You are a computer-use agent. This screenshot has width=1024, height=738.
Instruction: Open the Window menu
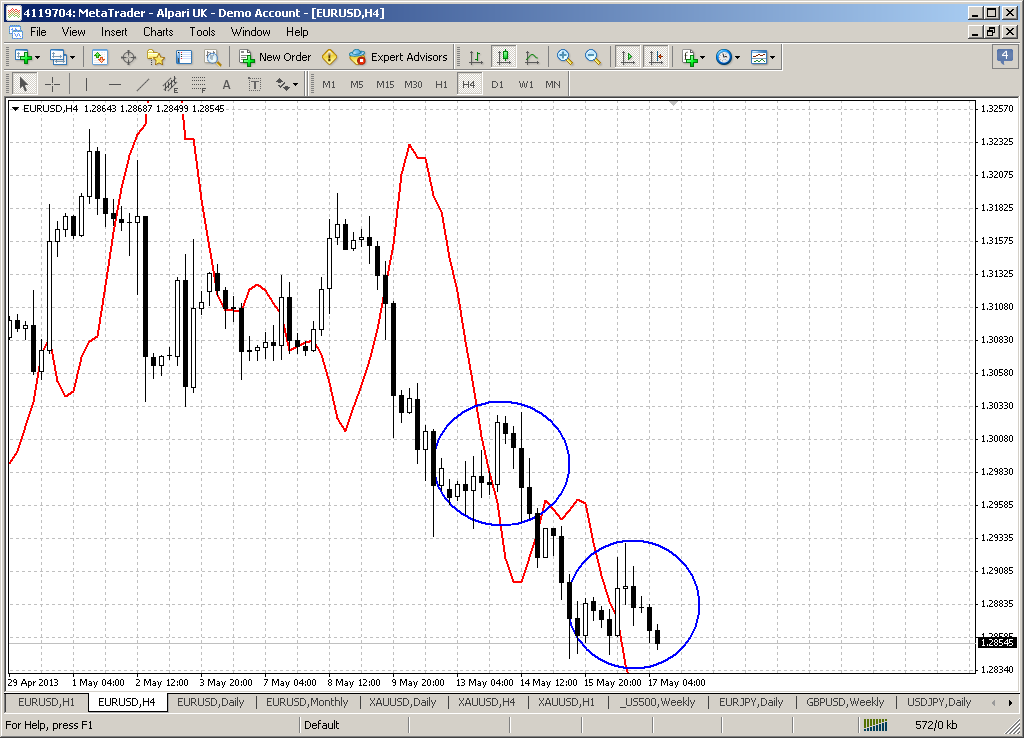click(x=250, y=32)
